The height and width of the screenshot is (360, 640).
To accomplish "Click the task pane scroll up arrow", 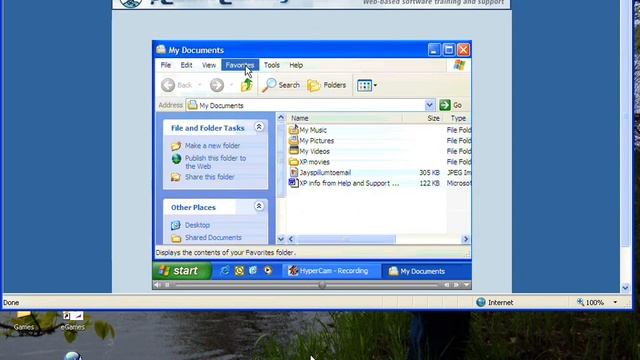I will click(x=280, y=118).
